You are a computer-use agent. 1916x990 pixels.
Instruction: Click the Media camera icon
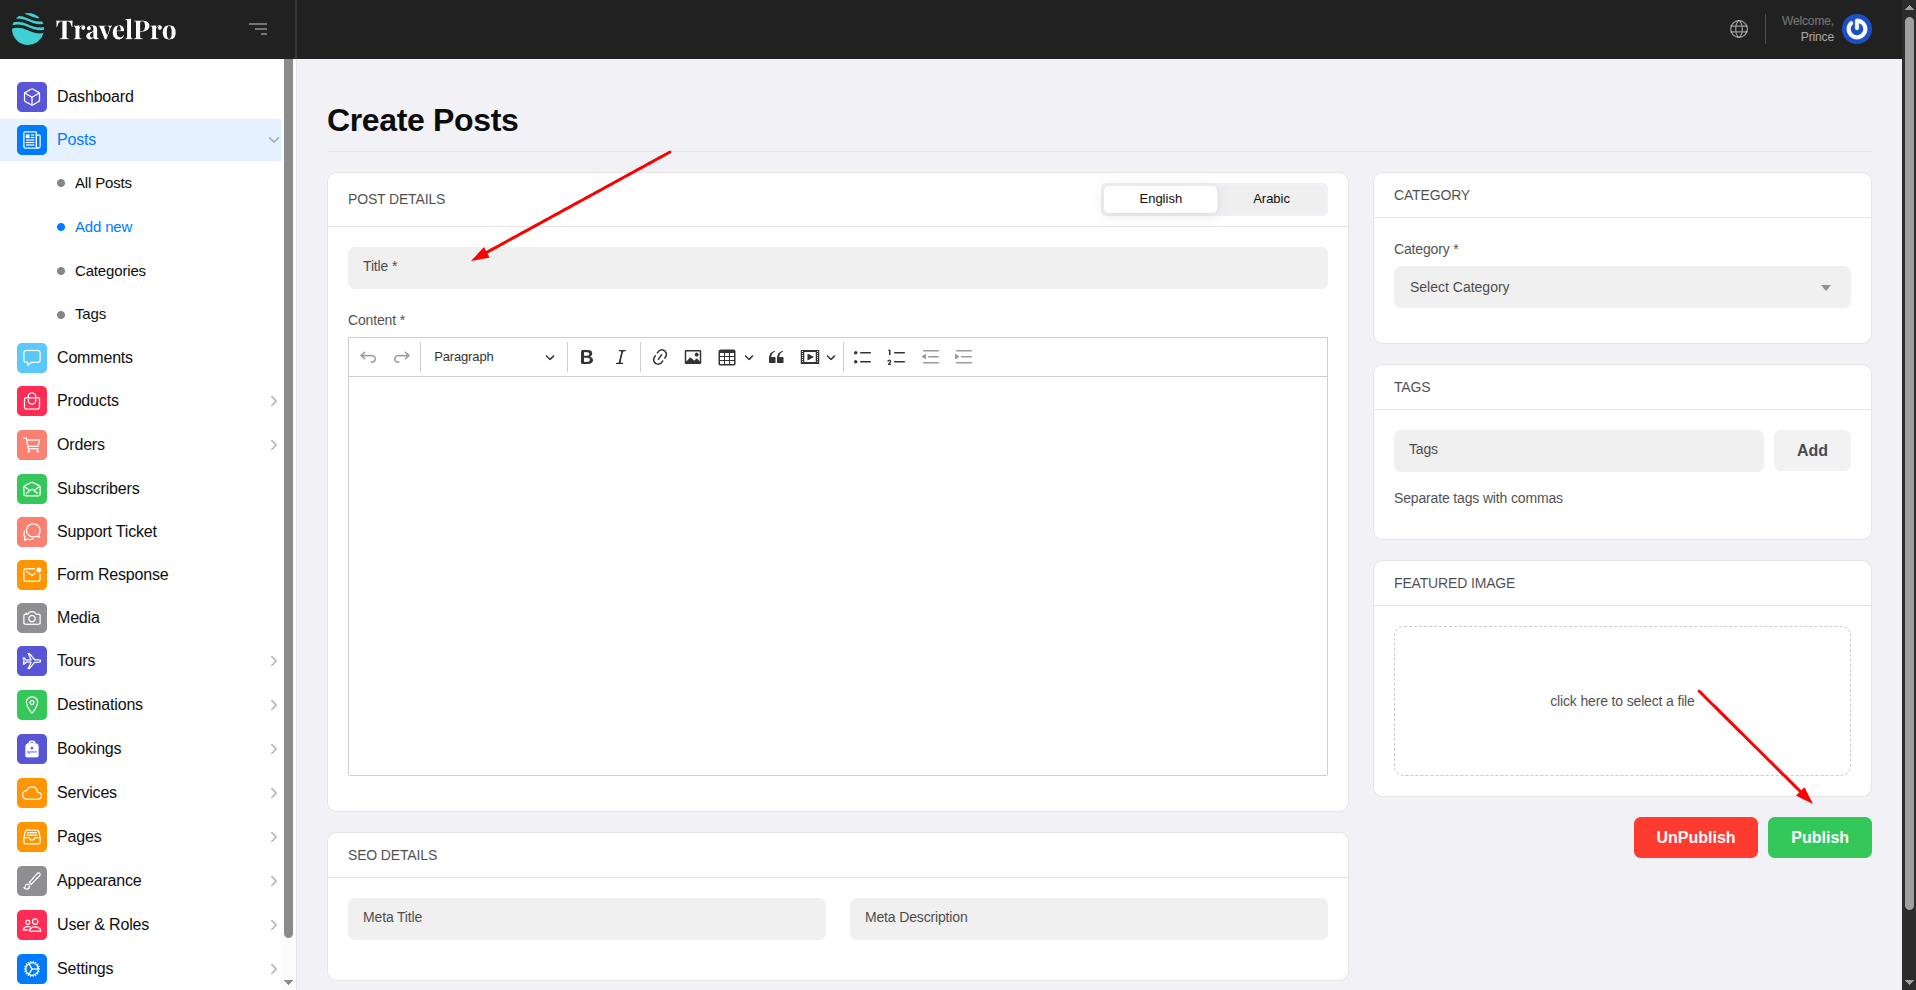[32, 618]
